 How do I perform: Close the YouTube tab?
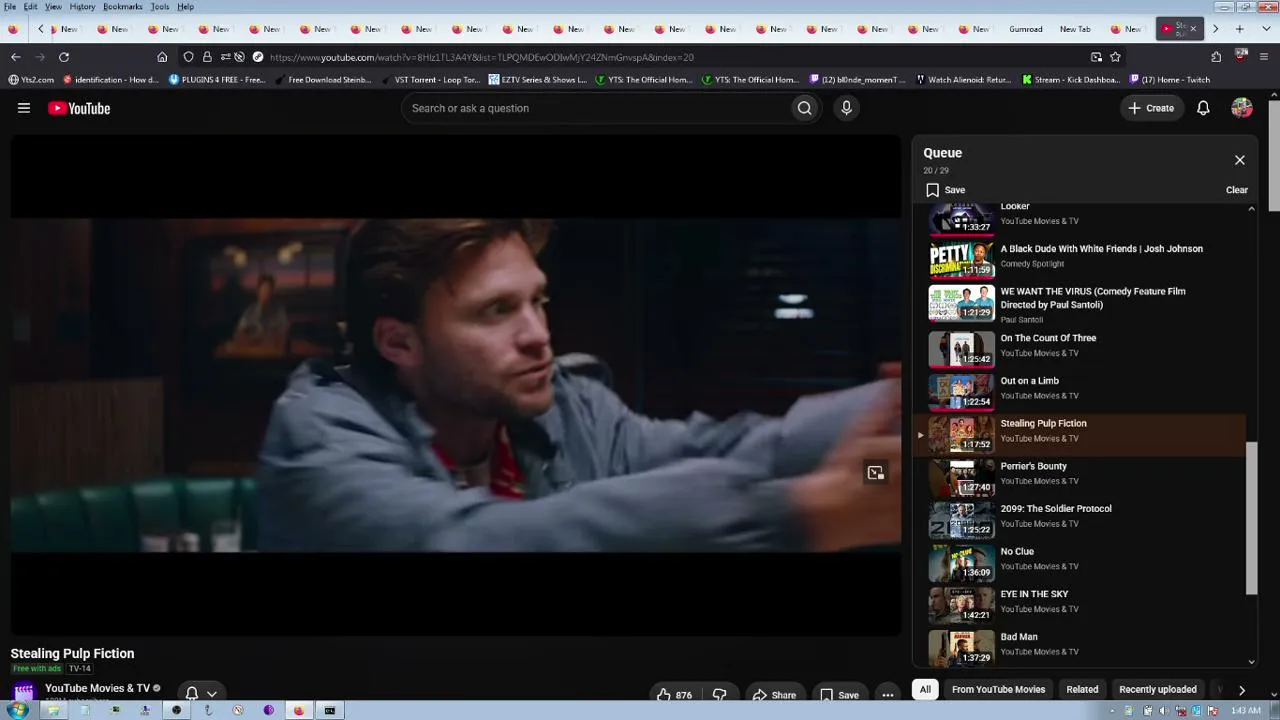[x=1192, y=29]
